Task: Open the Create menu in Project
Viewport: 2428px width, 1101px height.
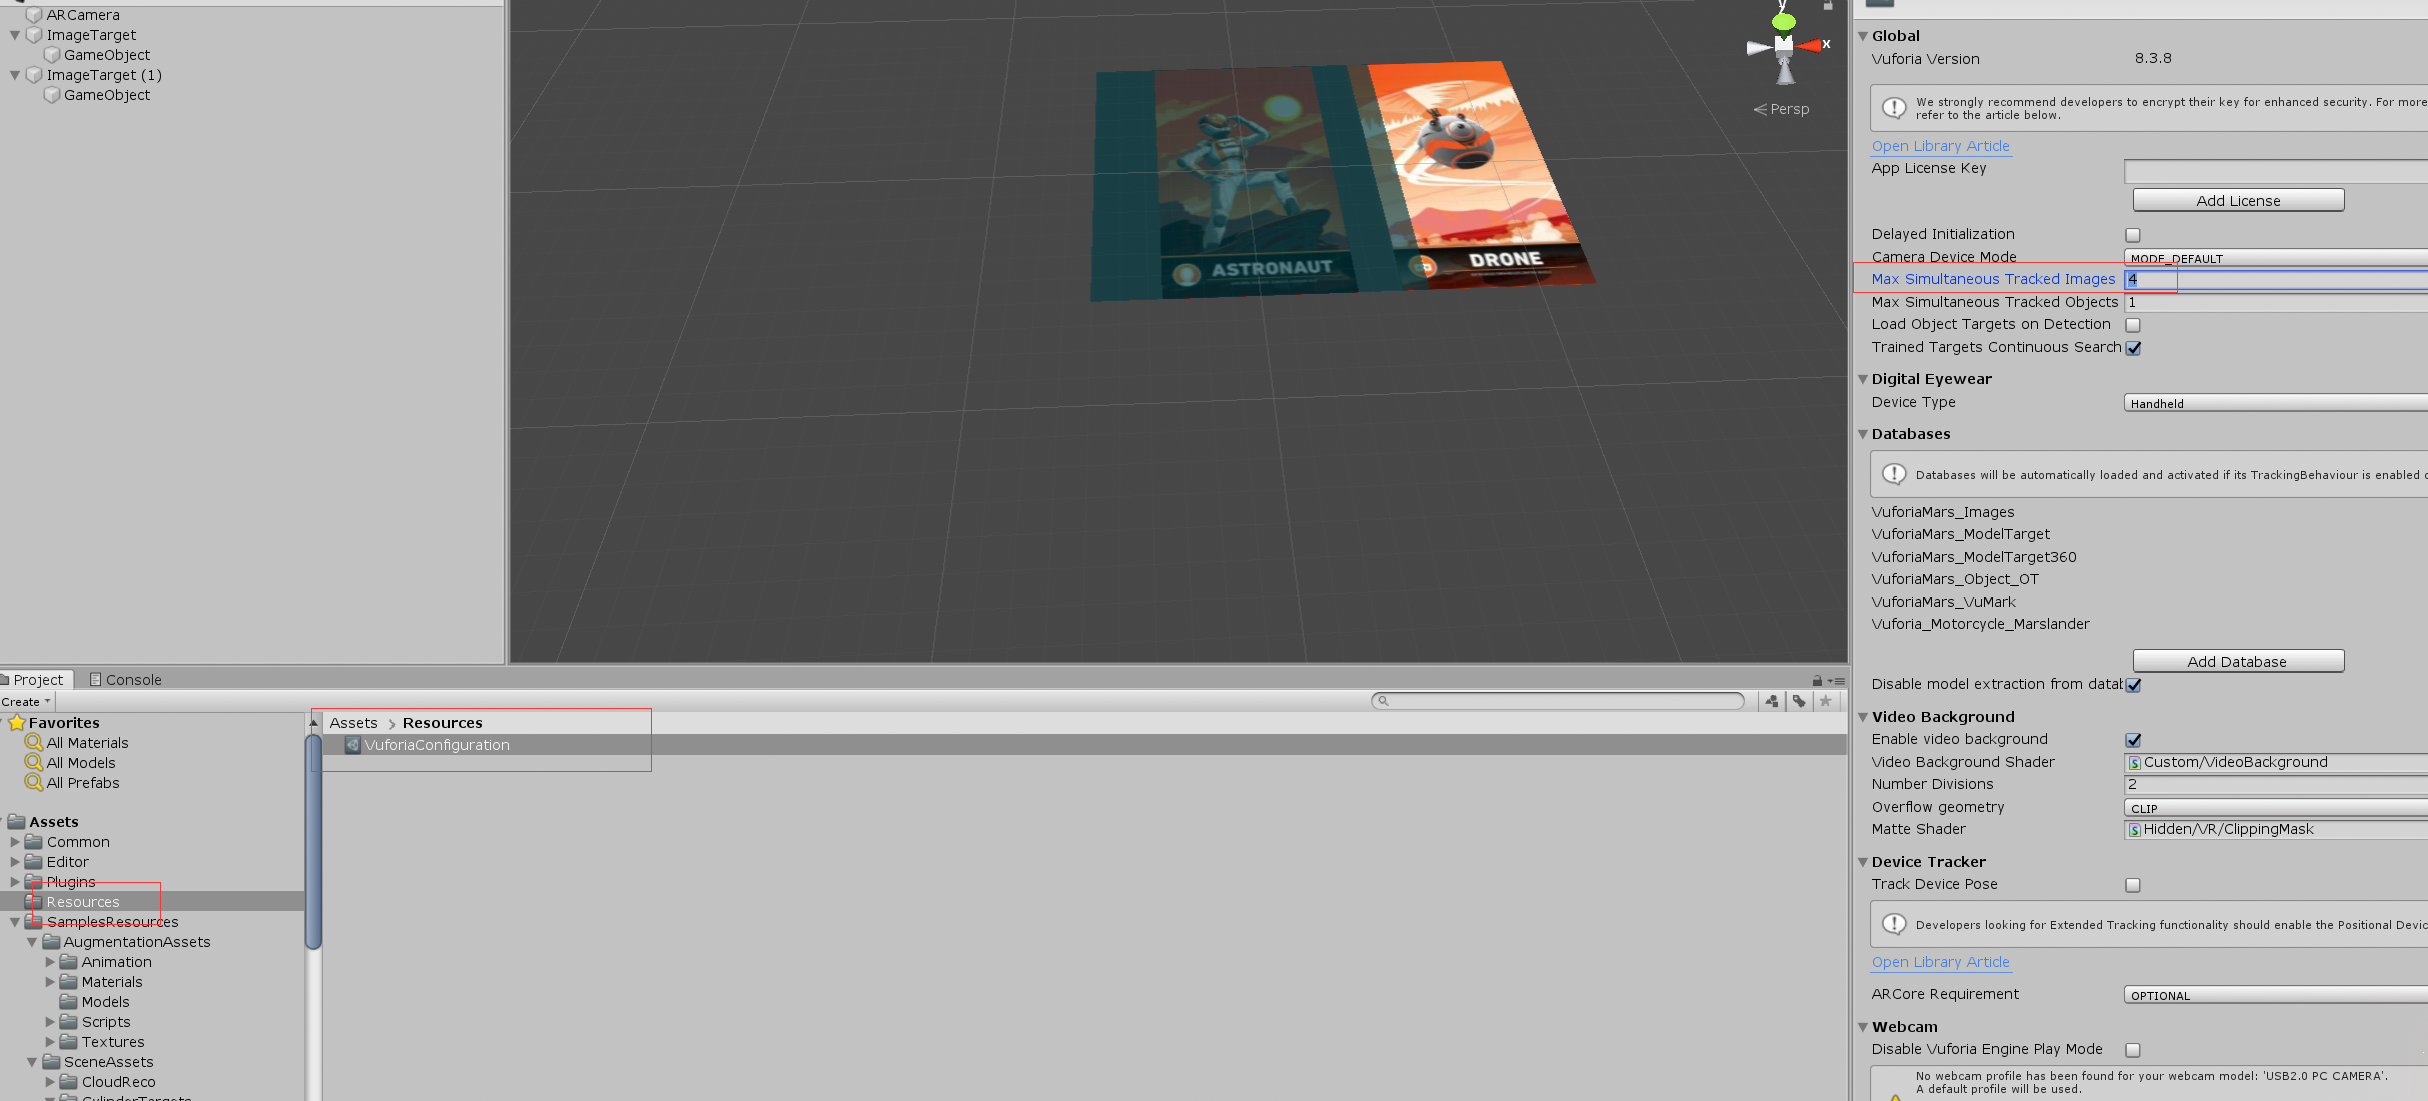Action: (26, 702)
